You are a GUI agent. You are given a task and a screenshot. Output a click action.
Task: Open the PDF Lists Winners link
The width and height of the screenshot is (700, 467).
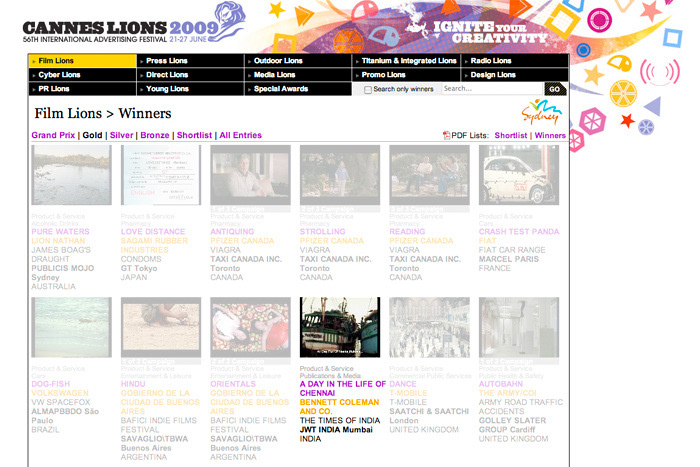click(x=550, y=135)
